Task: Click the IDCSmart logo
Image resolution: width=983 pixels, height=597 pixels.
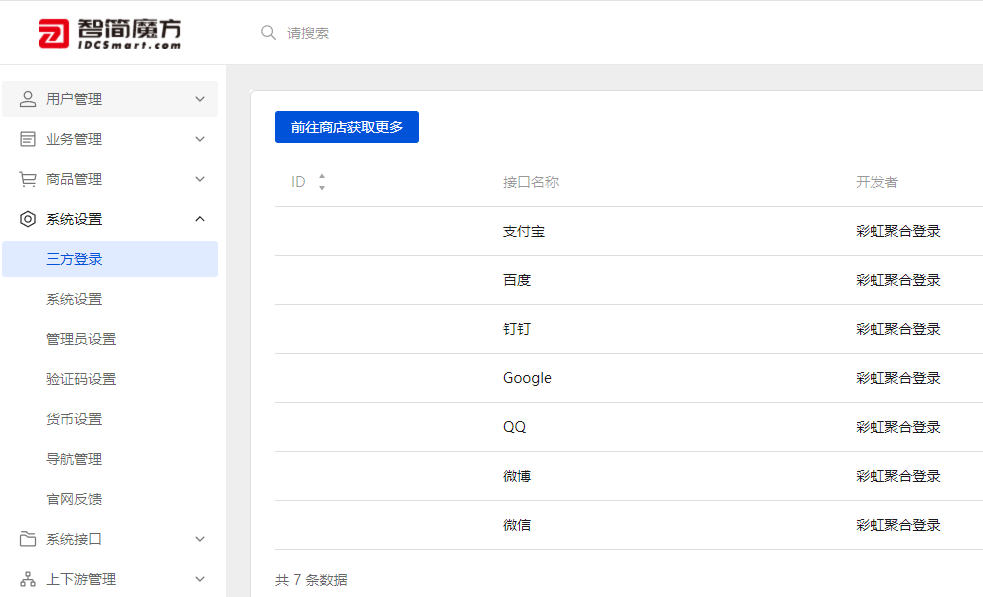Action: point(110,33)
